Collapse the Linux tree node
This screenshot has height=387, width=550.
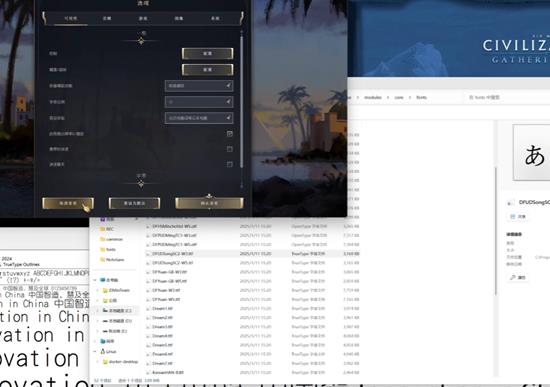(x=95, y=351)
